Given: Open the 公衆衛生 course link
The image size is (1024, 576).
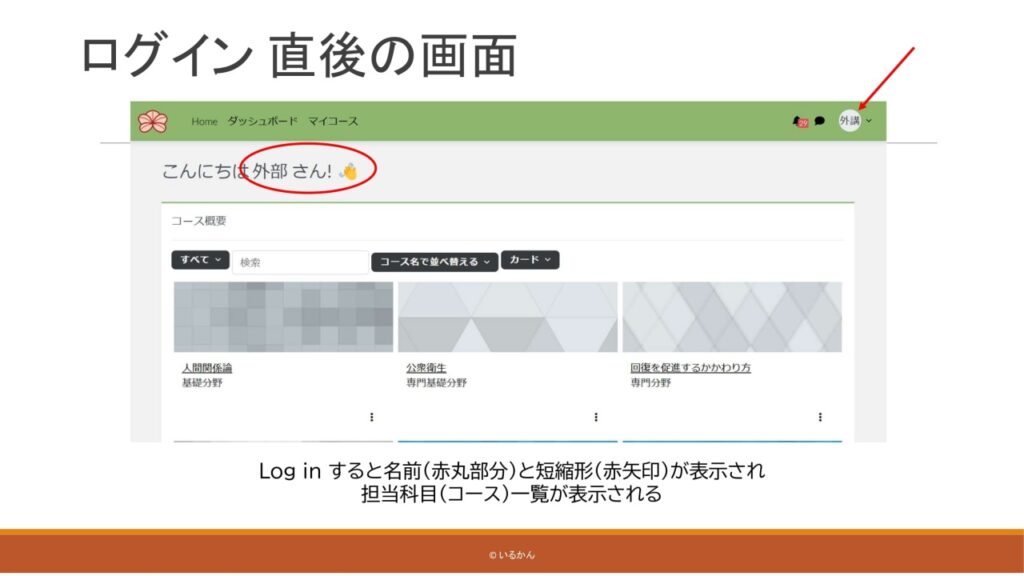Looking at the screenshot, I should pos(424,368).
